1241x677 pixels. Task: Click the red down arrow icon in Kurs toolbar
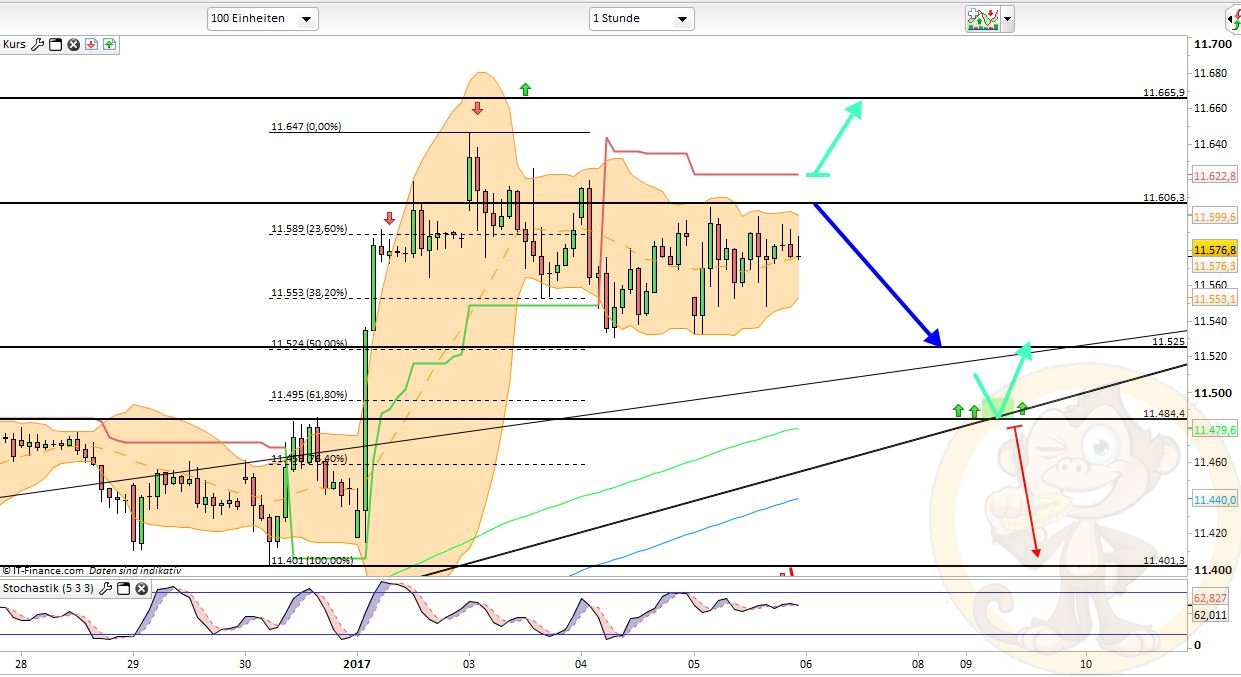[x=91, y=44]
